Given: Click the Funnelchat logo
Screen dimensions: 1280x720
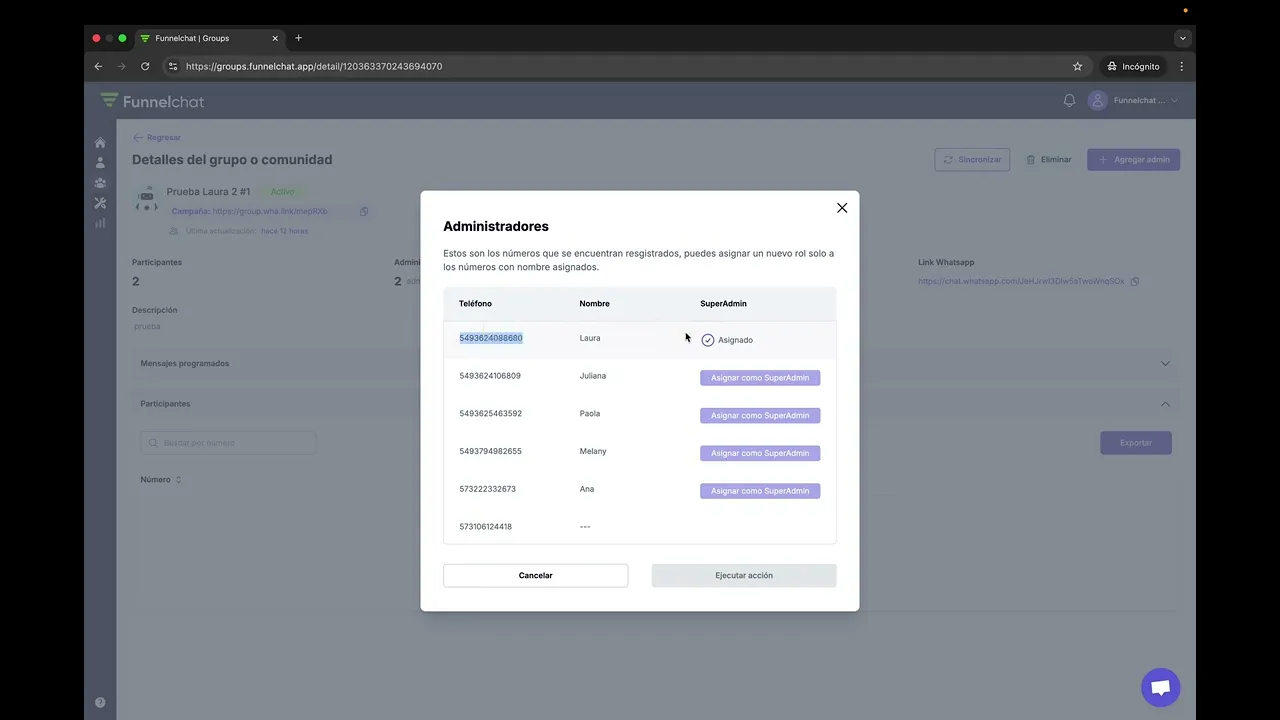Looking at the screenshot, I should 152,101.
